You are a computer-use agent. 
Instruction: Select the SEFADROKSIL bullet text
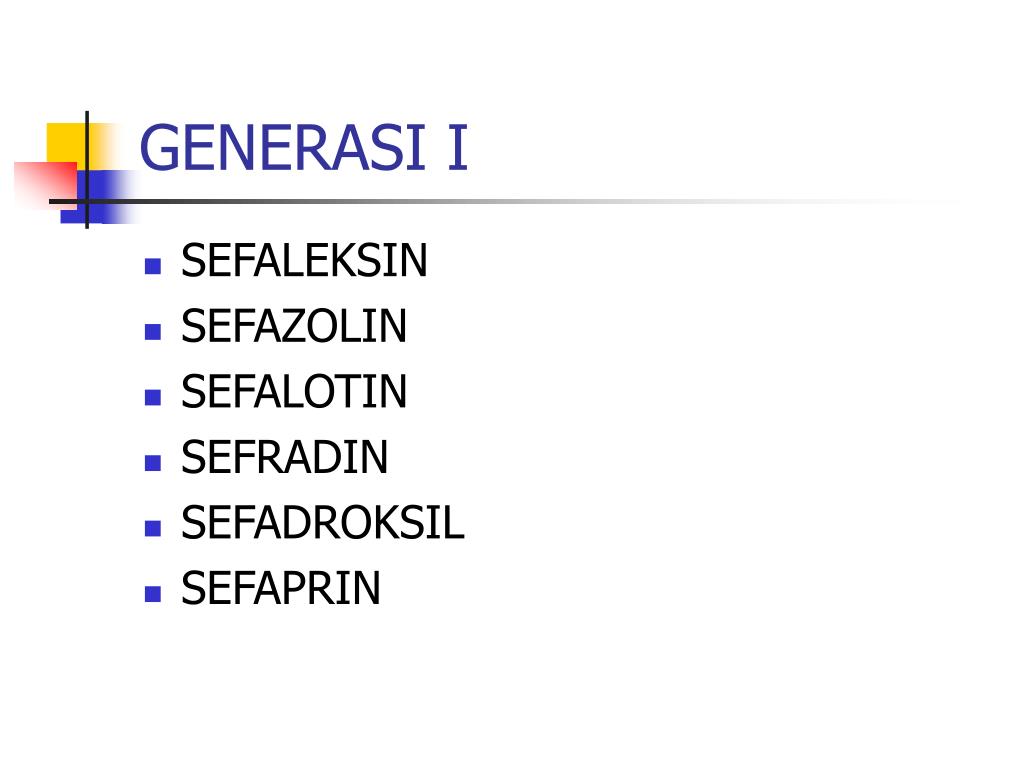[323, 522]
